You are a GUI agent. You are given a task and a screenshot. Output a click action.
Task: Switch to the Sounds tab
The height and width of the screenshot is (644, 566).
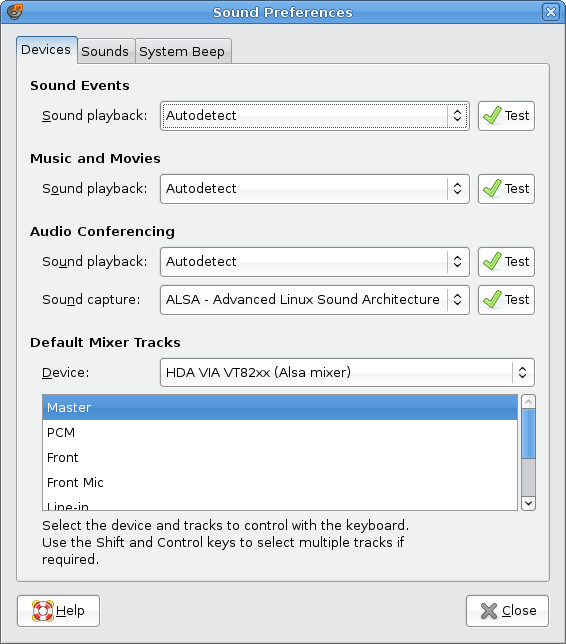[105, 51]
